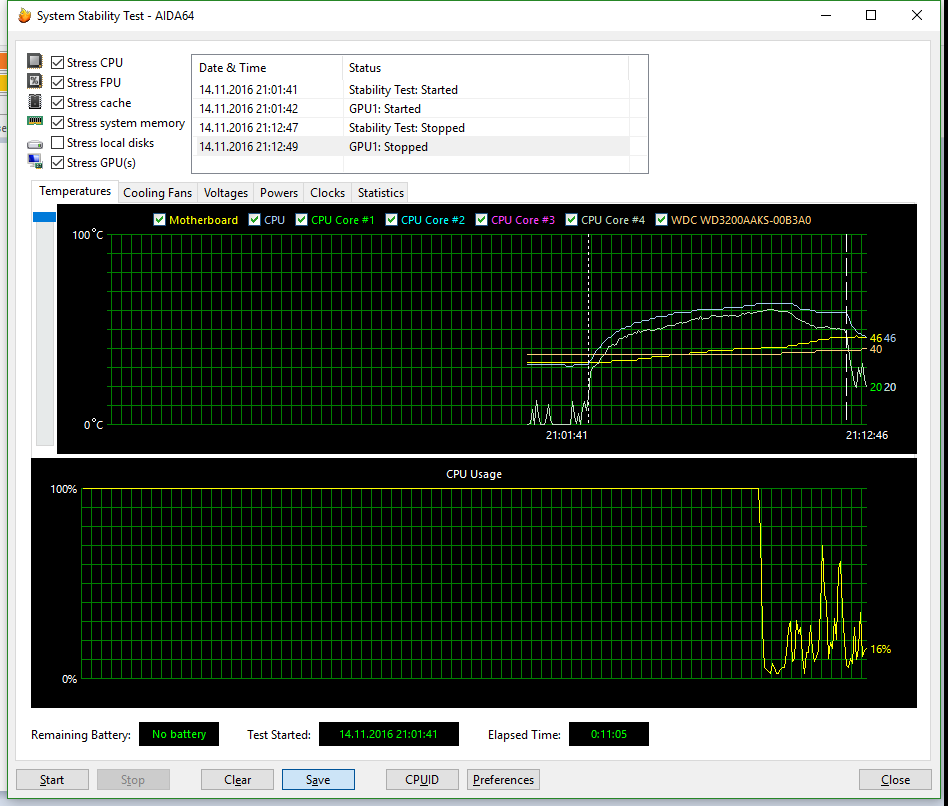Screen dimensions: 948x806
Task: Click the blue graph scale slider handle
Action: coord(44,216)
